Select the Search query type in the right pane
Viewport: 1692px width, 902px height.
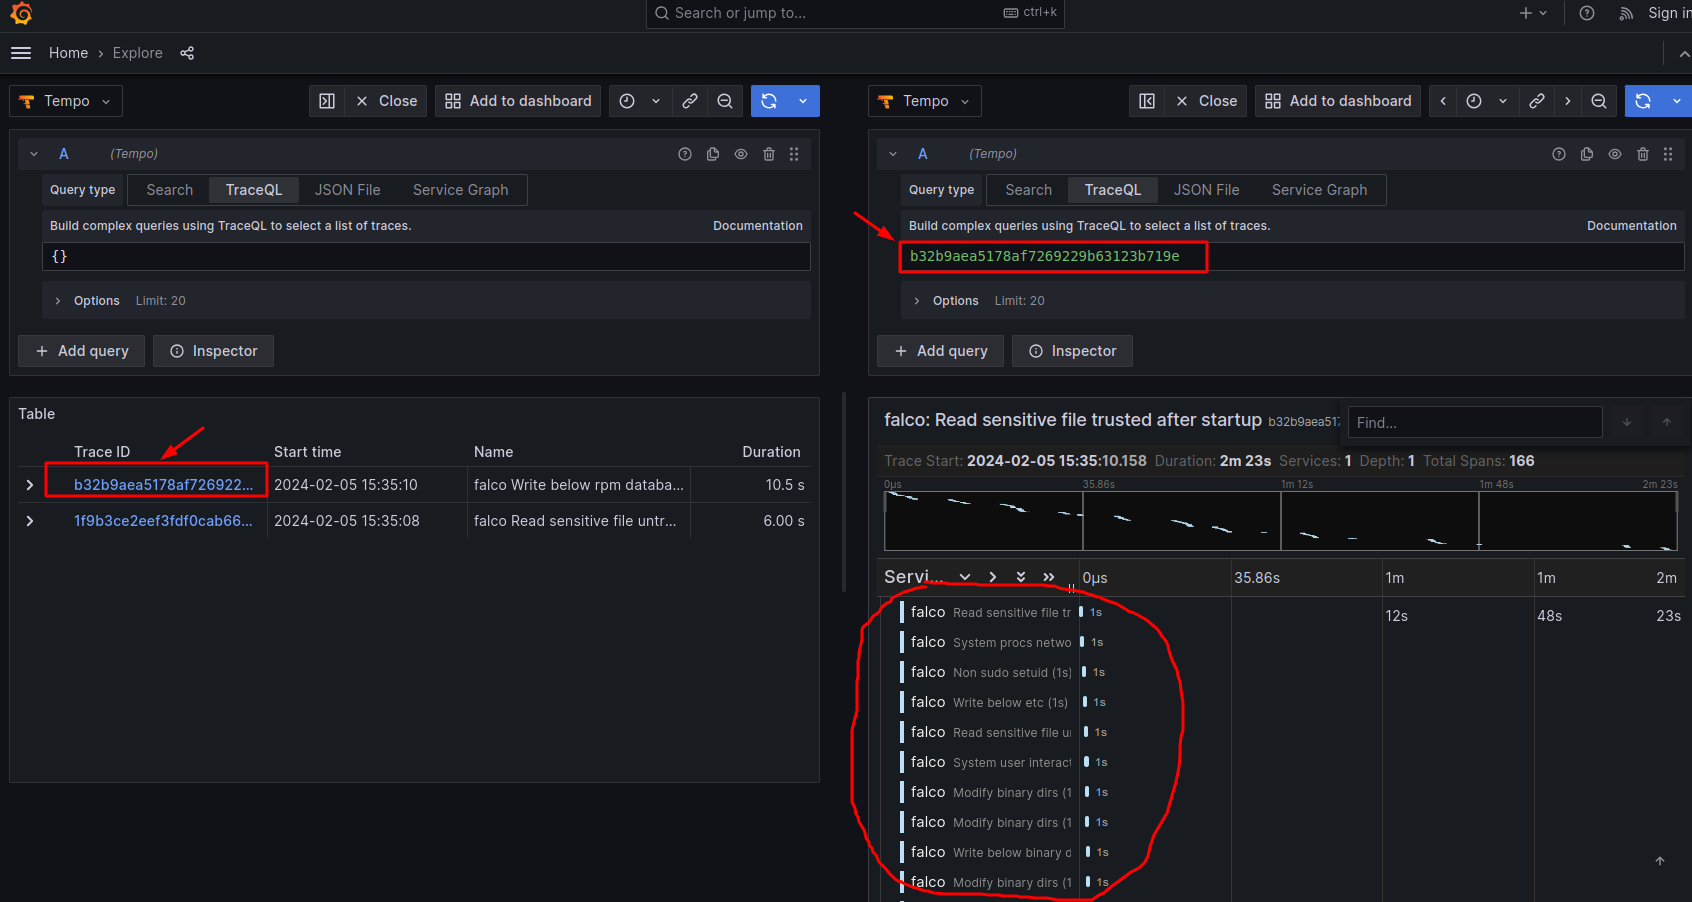[1028, 190]
